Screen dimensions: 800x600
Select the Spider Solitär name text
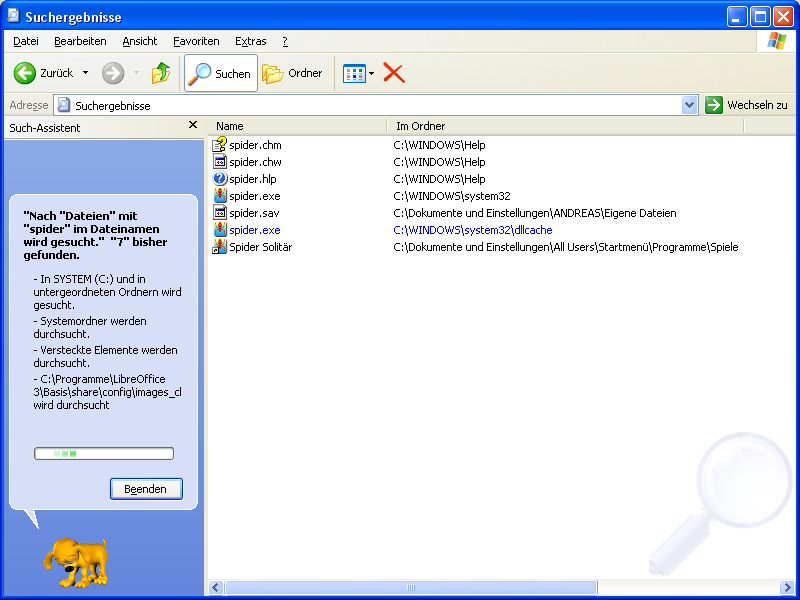point(261,247)
